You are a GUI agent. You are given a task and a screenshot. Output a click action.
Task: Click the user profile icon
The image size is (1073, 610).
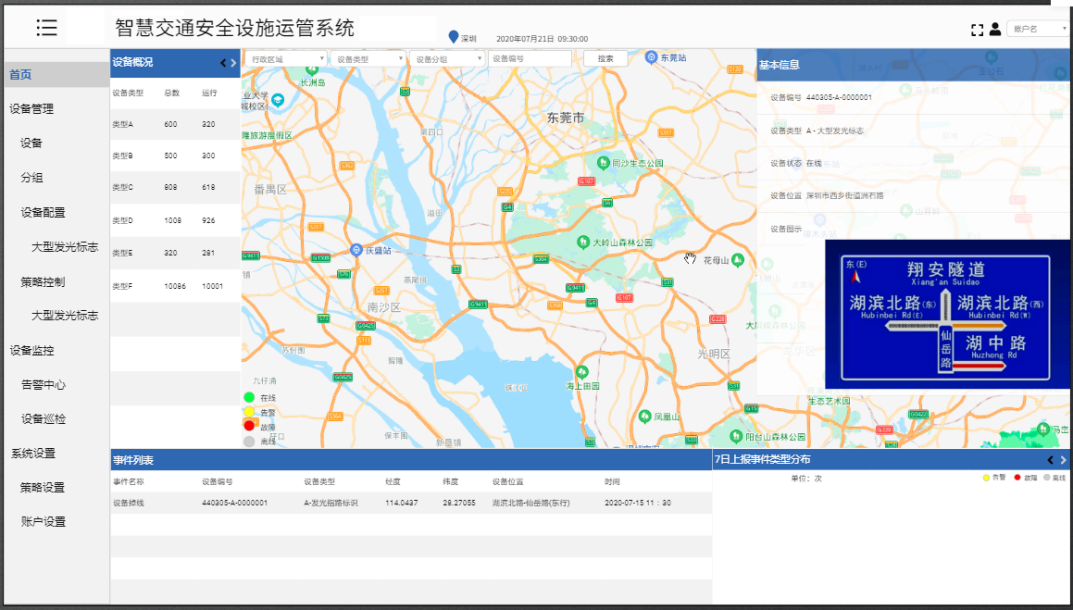(x=995, y=29)
